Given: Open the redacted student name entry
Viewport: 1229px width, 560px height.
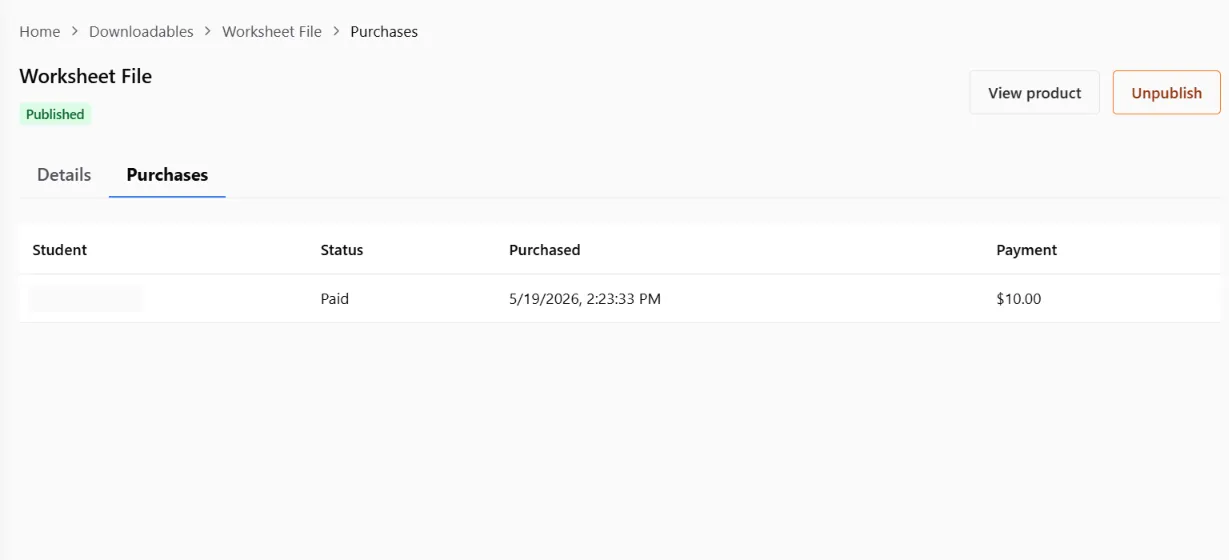Looking at the screenshot, I should click(x=86, y=299).
